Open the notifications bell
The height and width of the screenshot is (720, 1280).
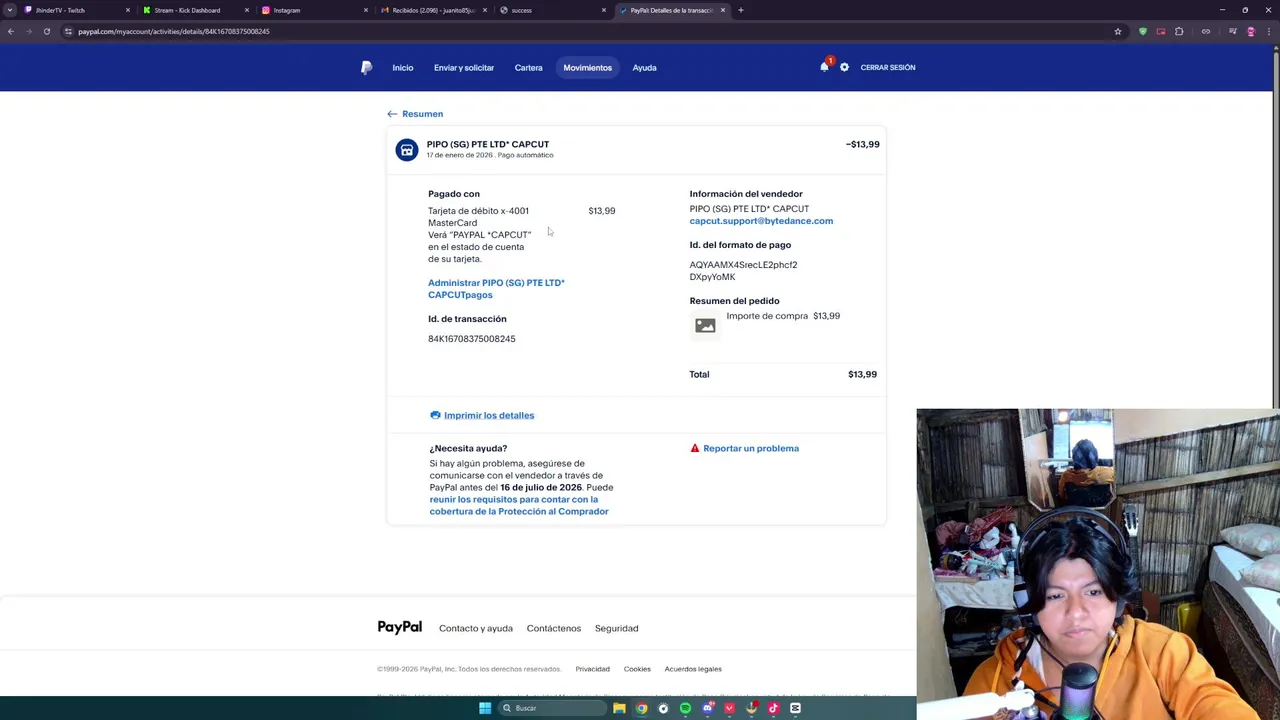pyautogui.click(x=824, y=67)
